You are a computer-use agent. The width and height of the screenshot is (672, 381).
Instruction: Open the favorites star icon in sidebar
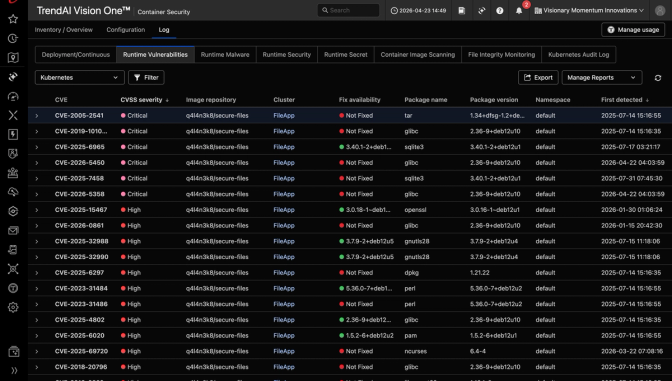tap(13, 19)
